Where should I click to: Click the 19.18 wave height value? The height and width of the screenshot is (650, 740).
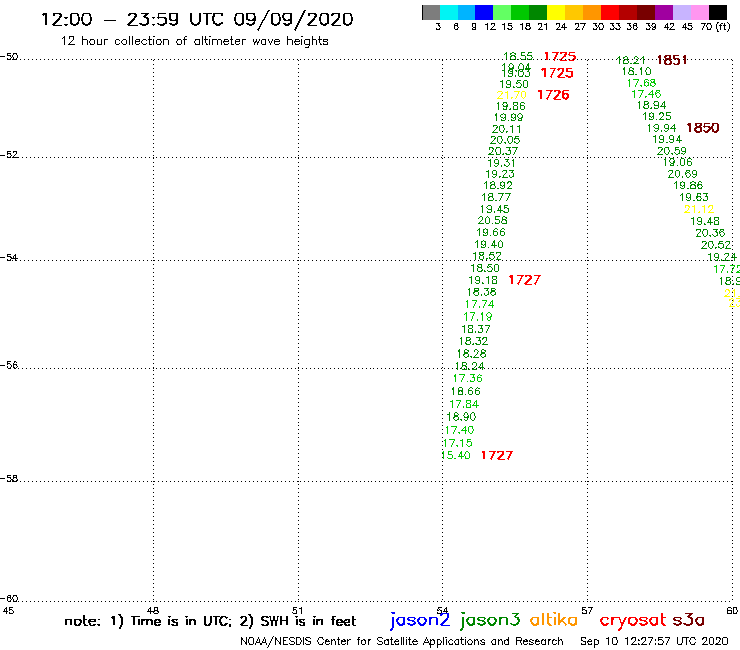pyautogui.click(x=483, y=280)
